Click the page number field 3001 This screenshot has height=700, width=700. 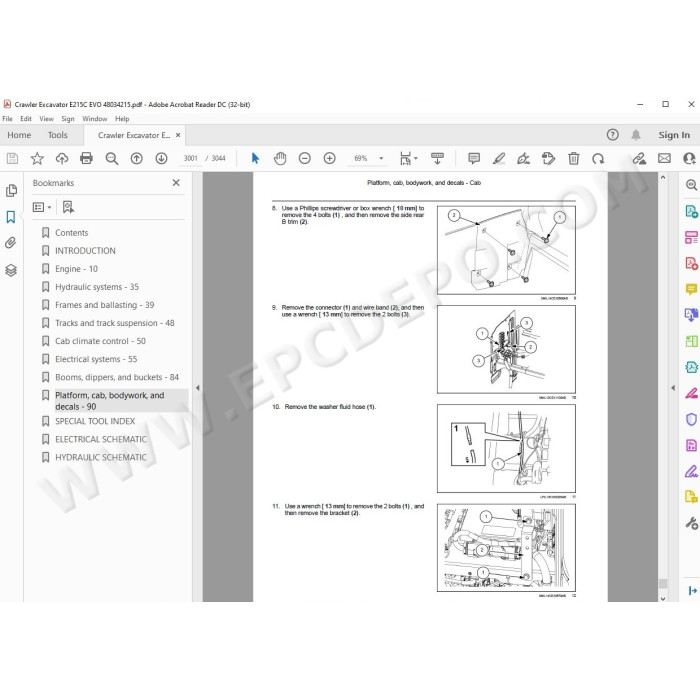coord(191,158)
